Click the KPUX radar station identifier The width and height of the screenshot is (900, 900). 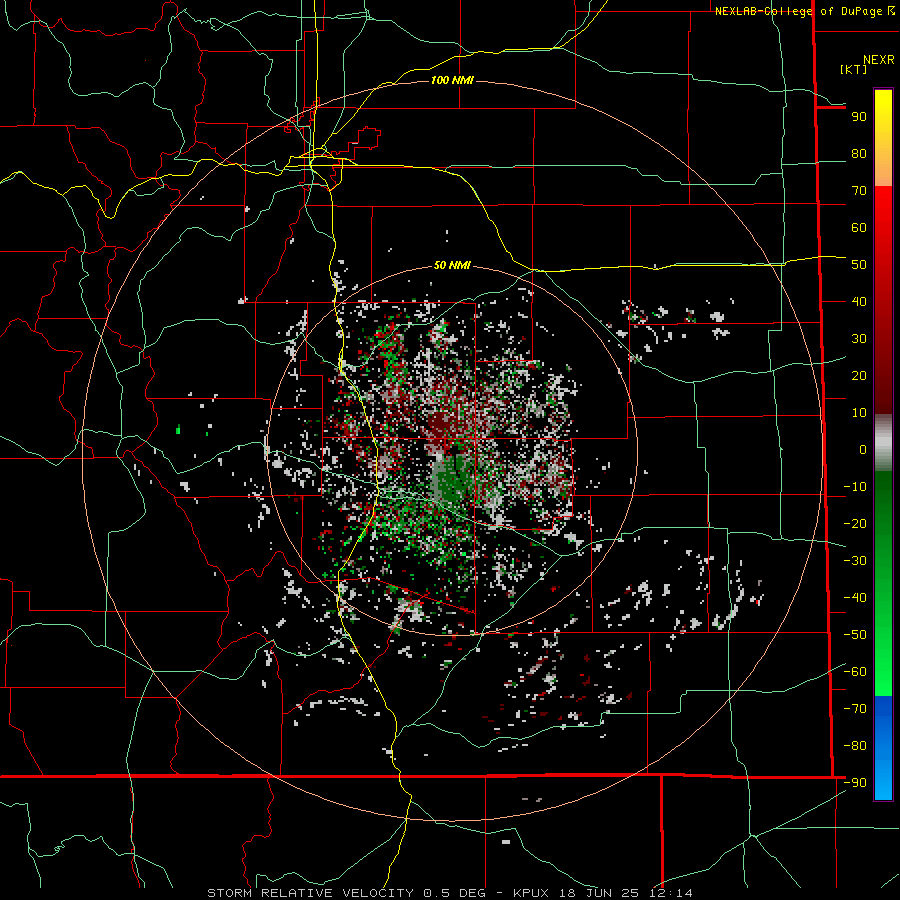point(533,893)
